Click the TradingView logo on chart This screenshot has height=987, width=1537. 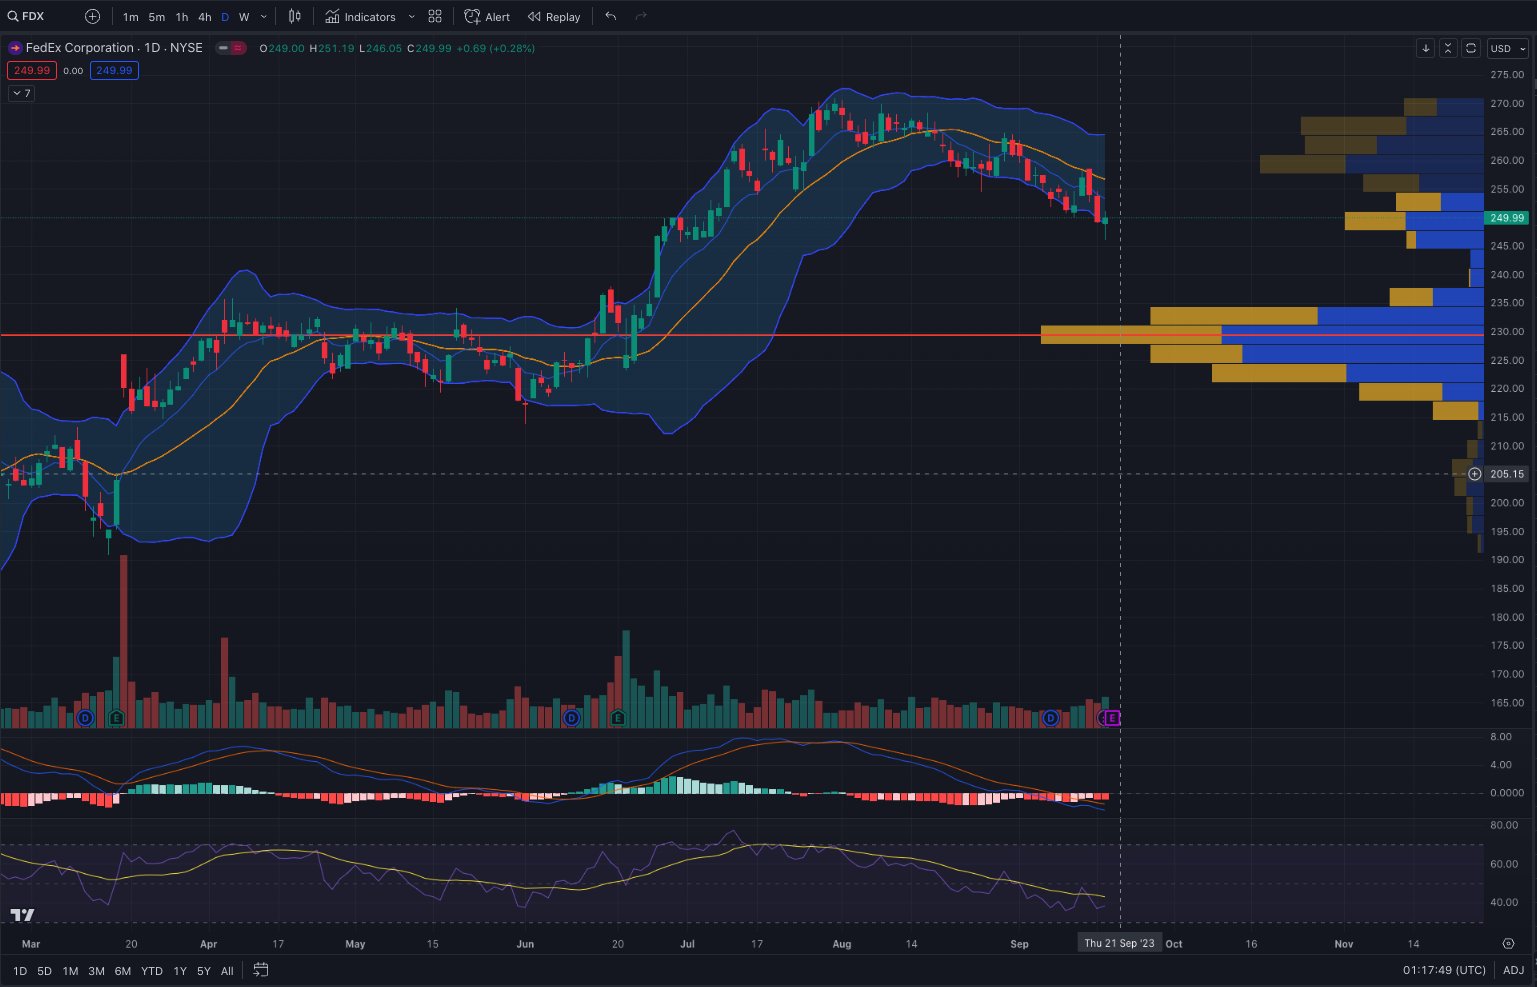pyautogui.click(x=22, y=915)
